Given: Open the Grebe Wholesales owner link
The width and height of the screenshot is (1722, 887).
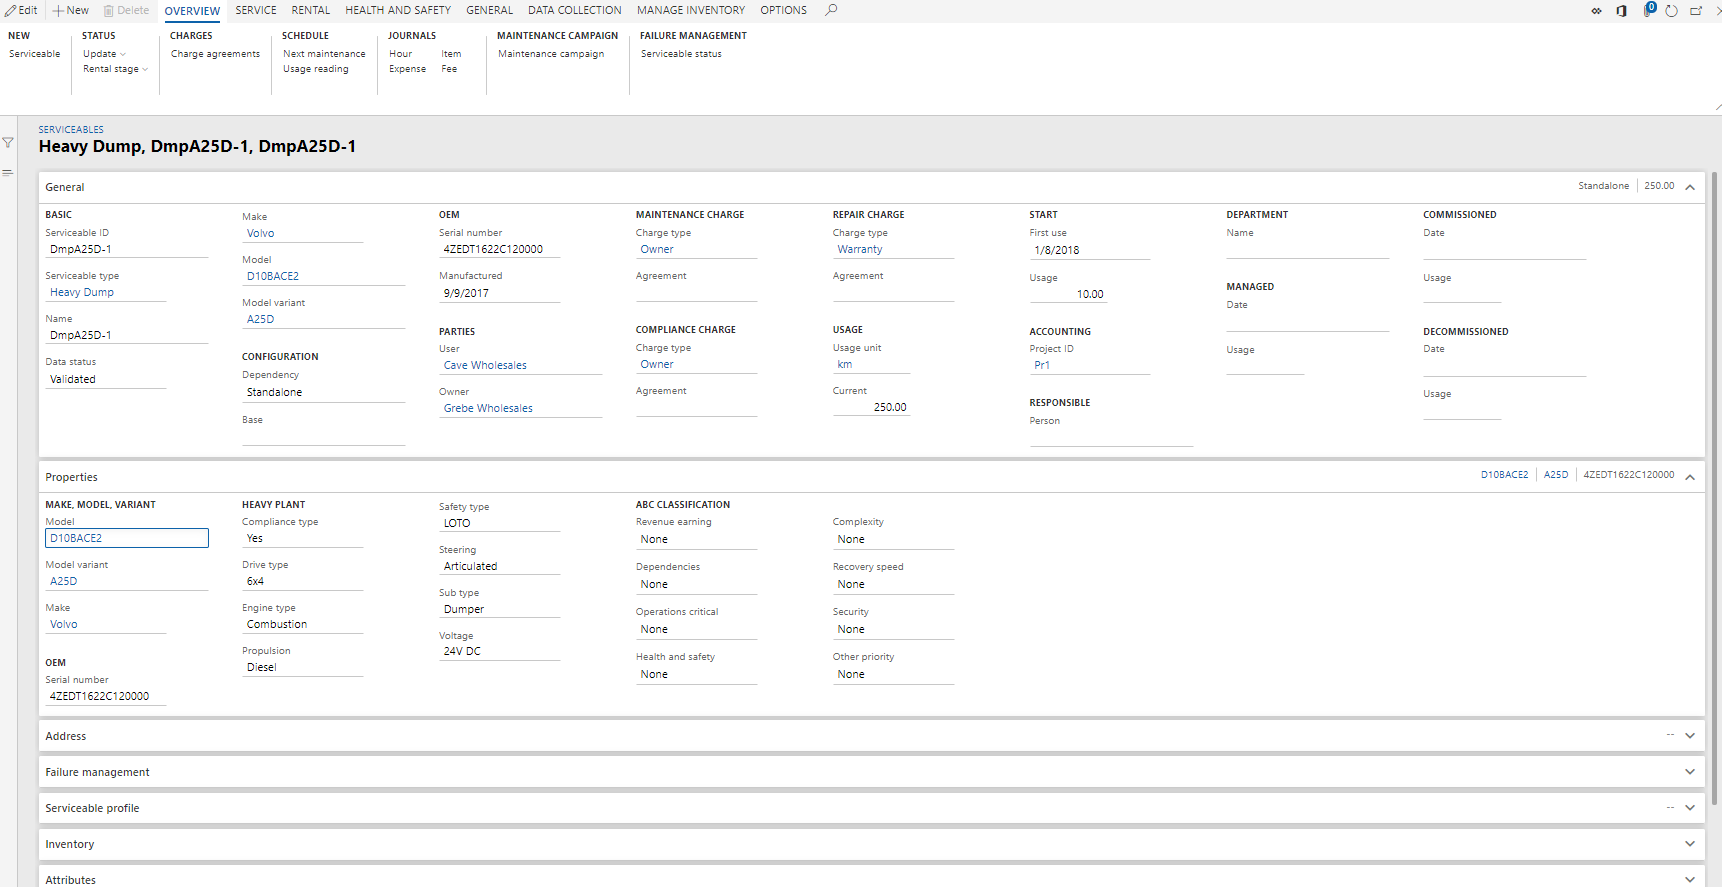Looking at the screenshot, I should 488,408.
